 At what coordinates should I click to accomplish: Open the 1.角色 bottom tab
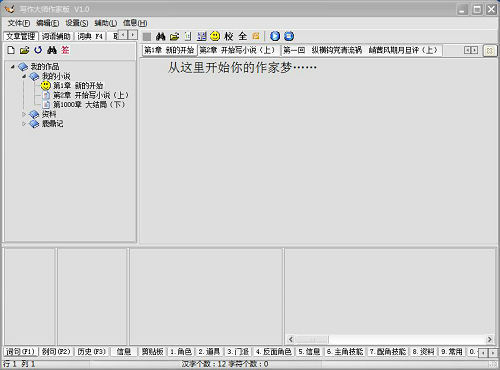pos(181,352)
